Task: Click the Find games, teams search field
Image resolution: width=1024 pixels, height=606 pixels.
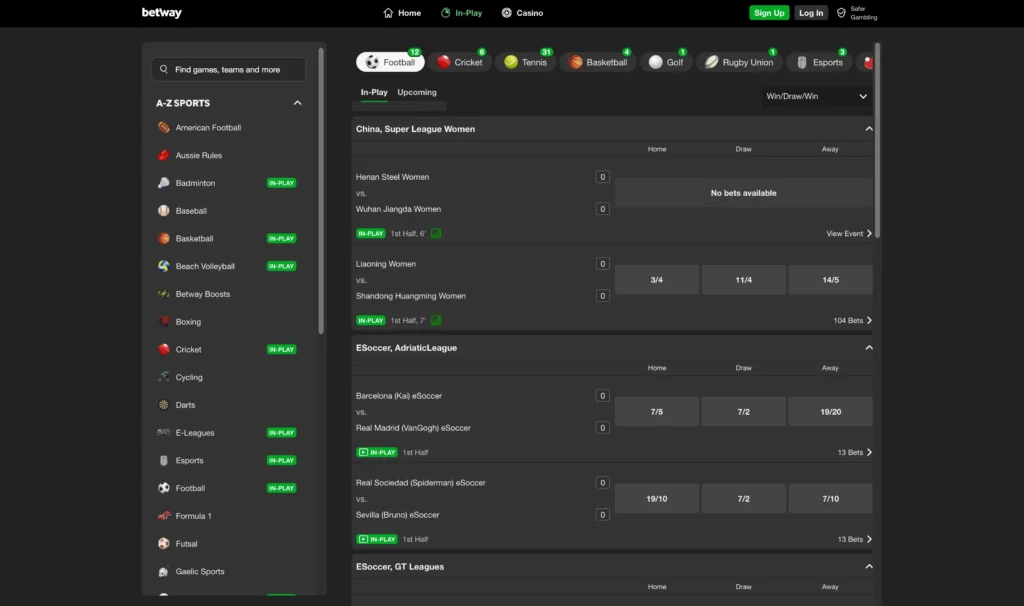Action: click(229, 70)
